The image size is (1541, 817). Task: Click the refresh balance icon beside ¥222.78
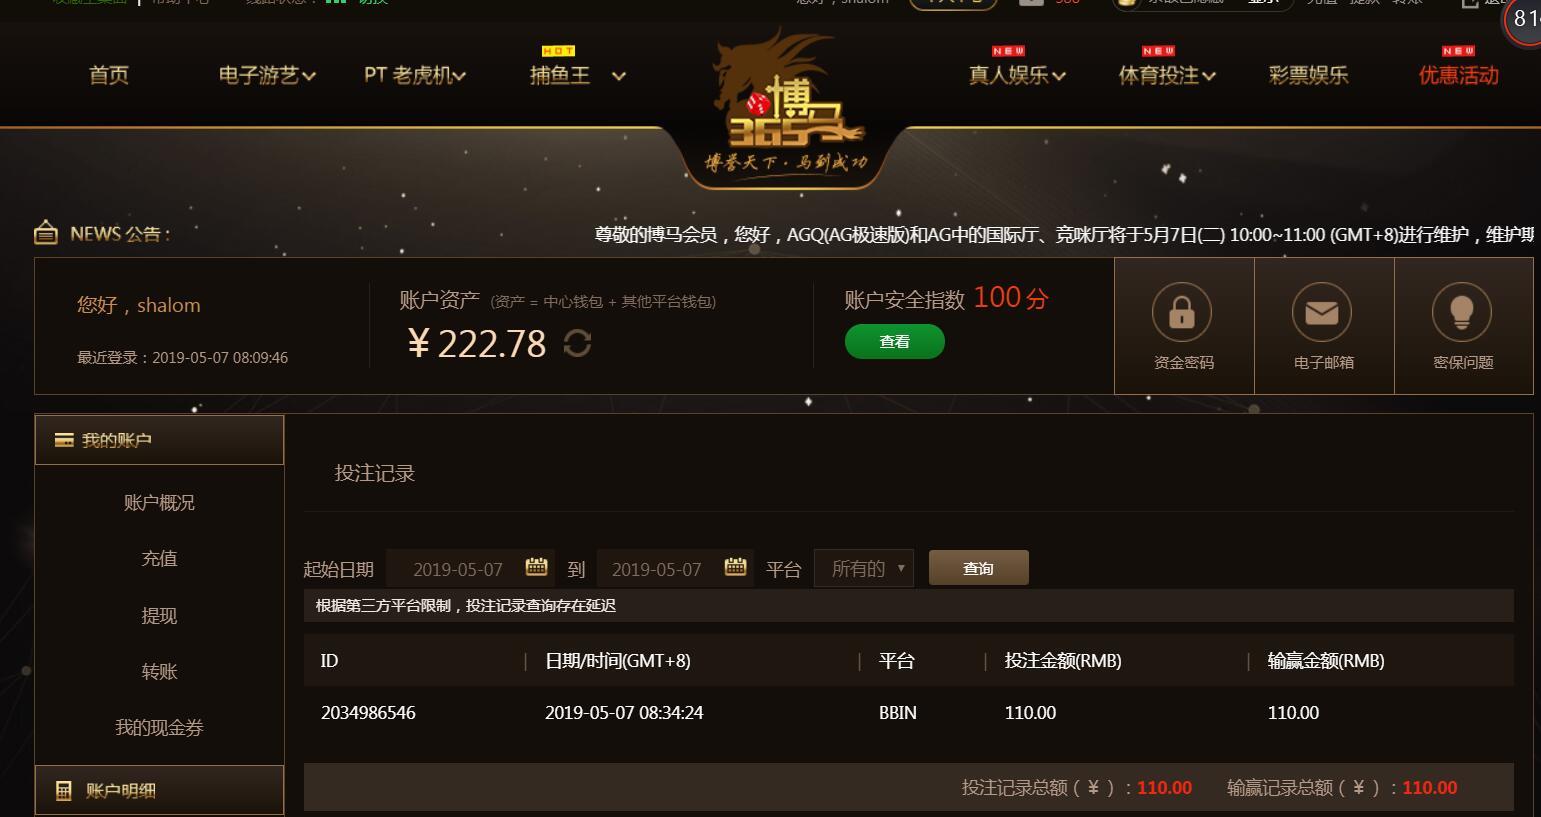click(x=577, y=343)
